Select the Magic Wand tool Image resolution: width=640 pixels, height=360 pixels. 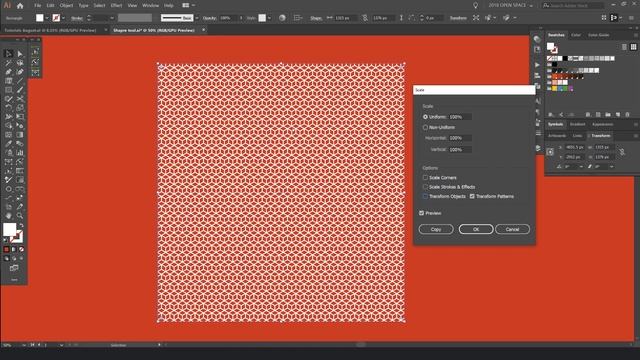tap(8, 63)
